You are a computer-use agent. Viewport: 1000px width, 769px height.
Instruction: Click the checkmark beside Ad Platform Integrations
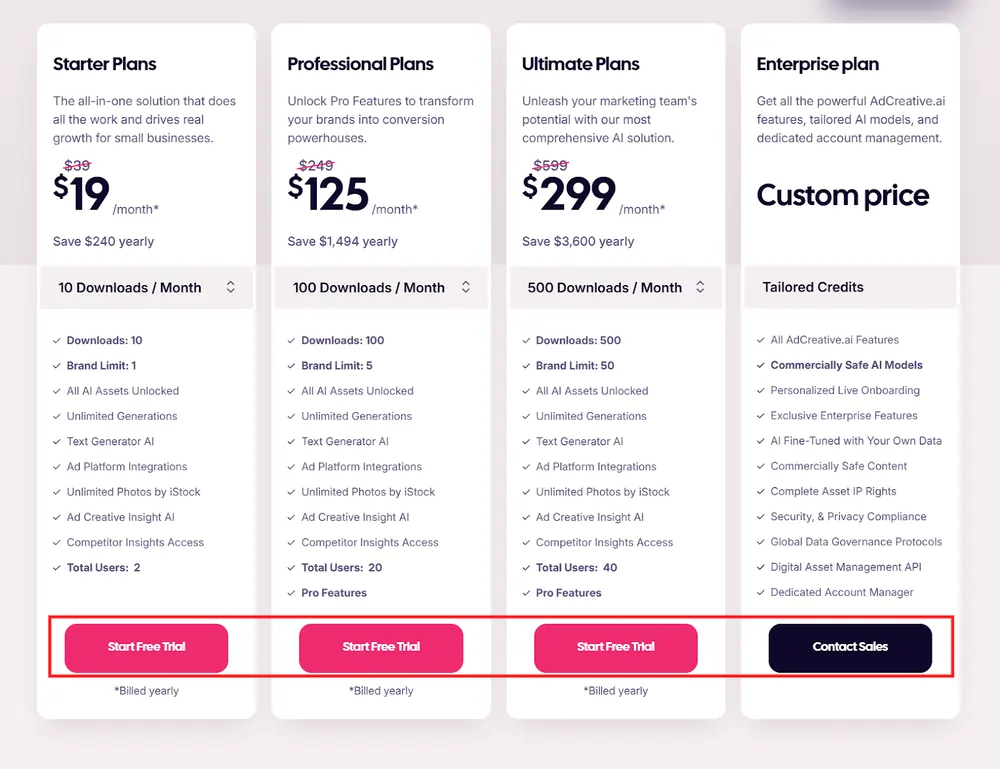point(57,466)
